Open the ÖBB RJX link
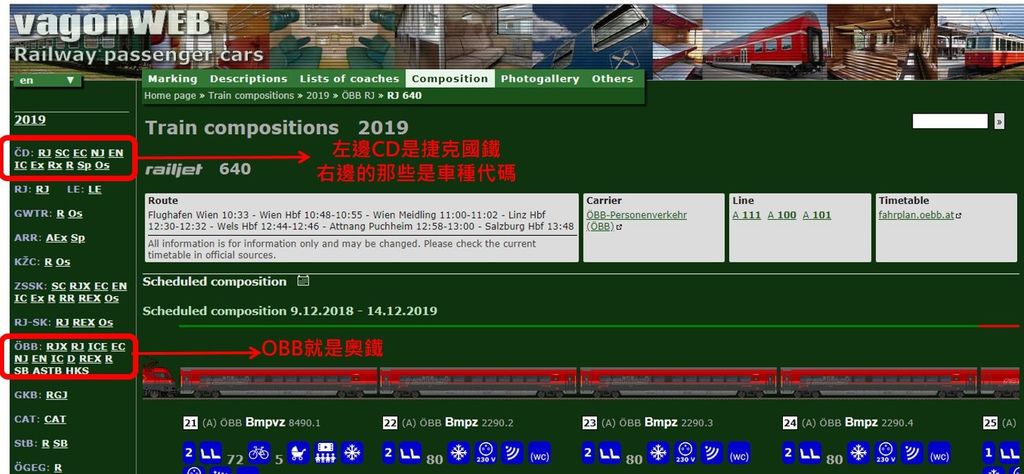 click(57, 347)
